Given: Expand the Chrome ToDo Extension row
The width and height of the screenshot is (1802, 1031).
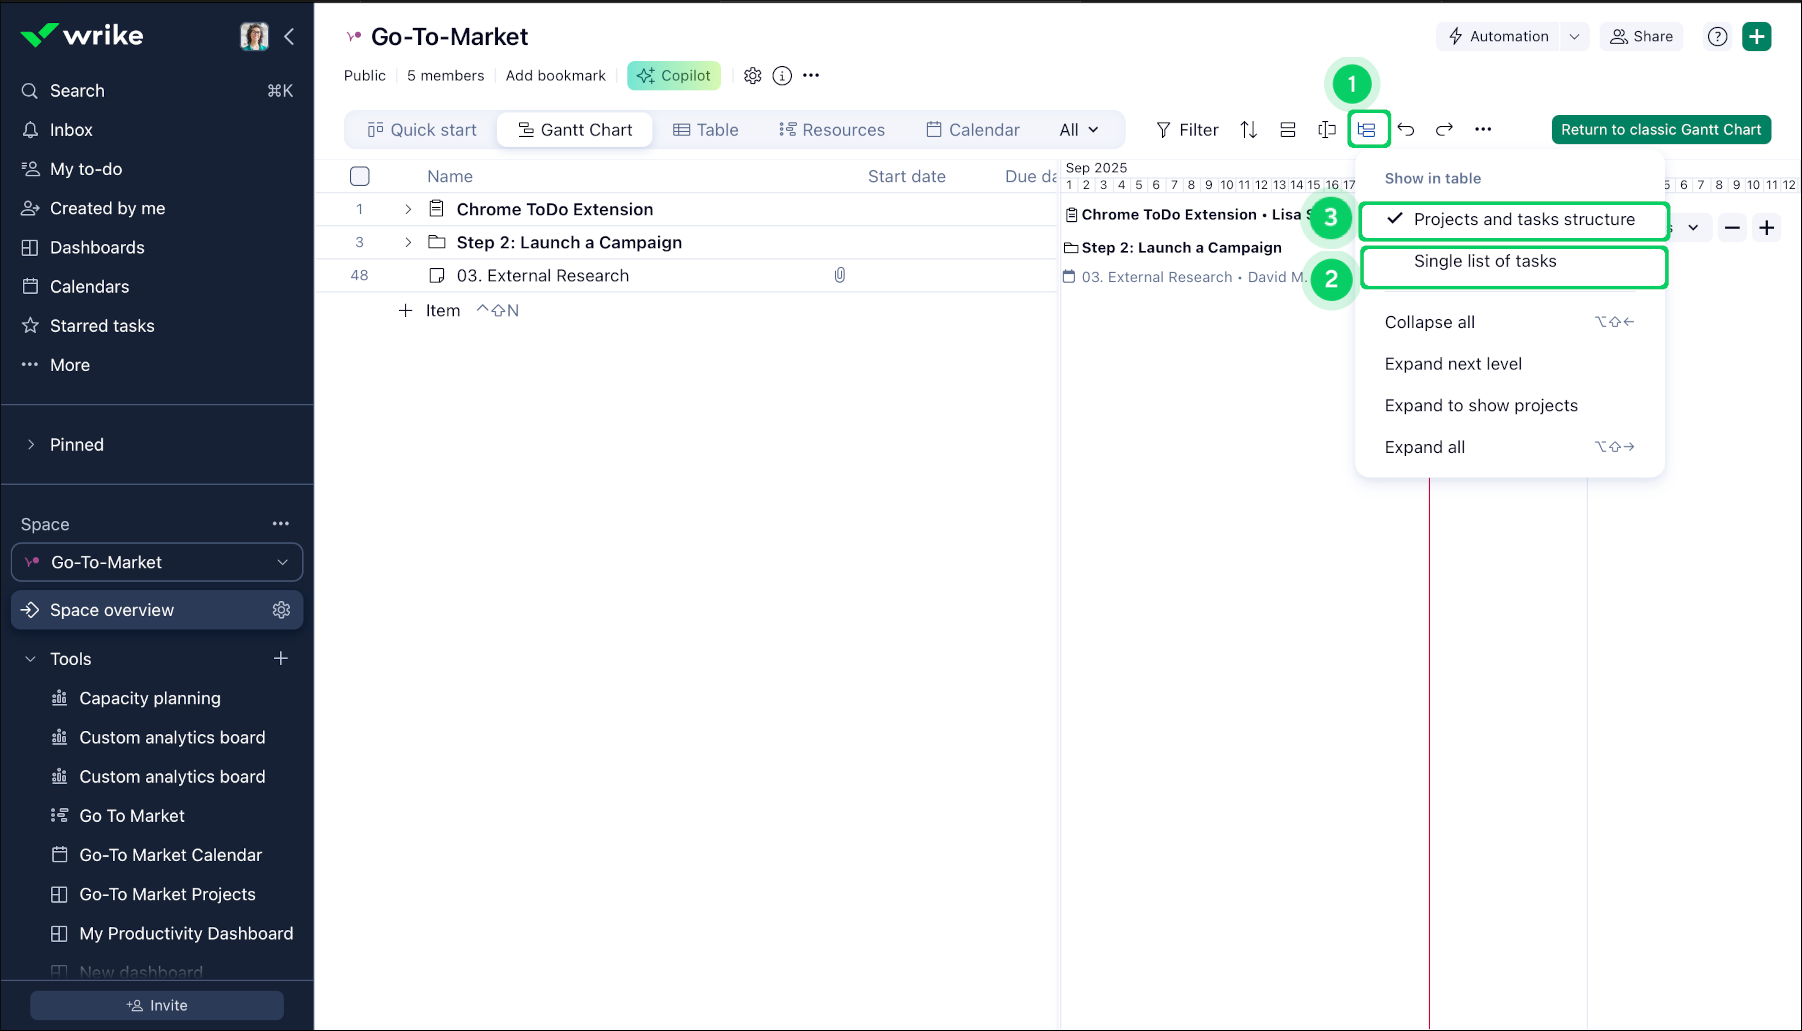Looking at the screenshot, I should (407, 209).
